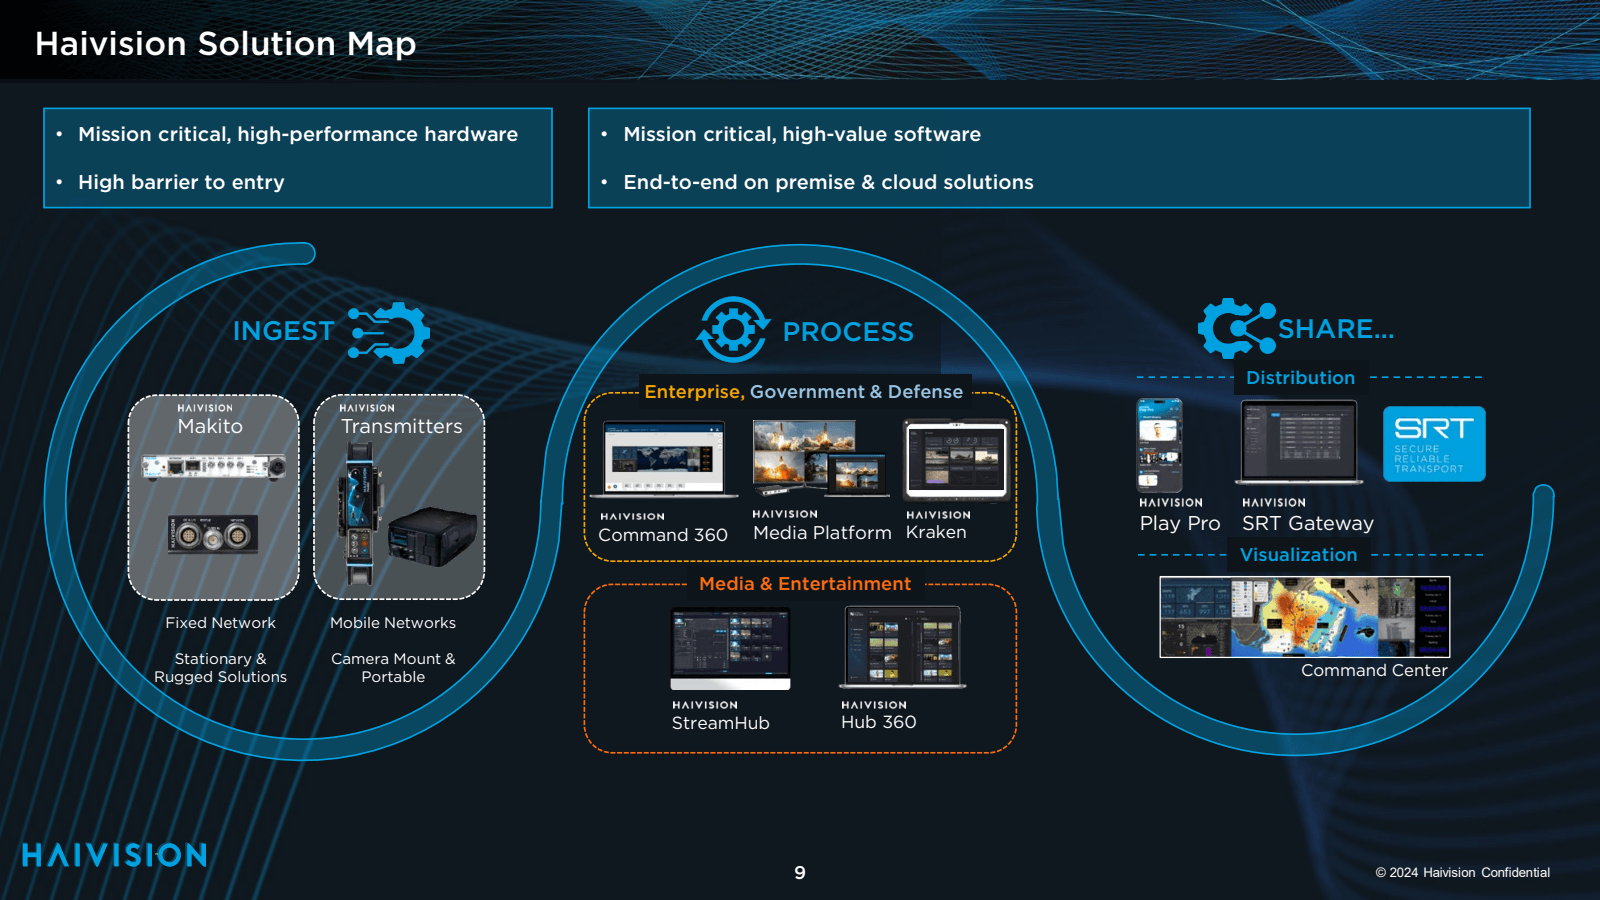Click the Transmitters product label
The width and height of the screenshot is (1600, 900).
(x=401, y=426)
